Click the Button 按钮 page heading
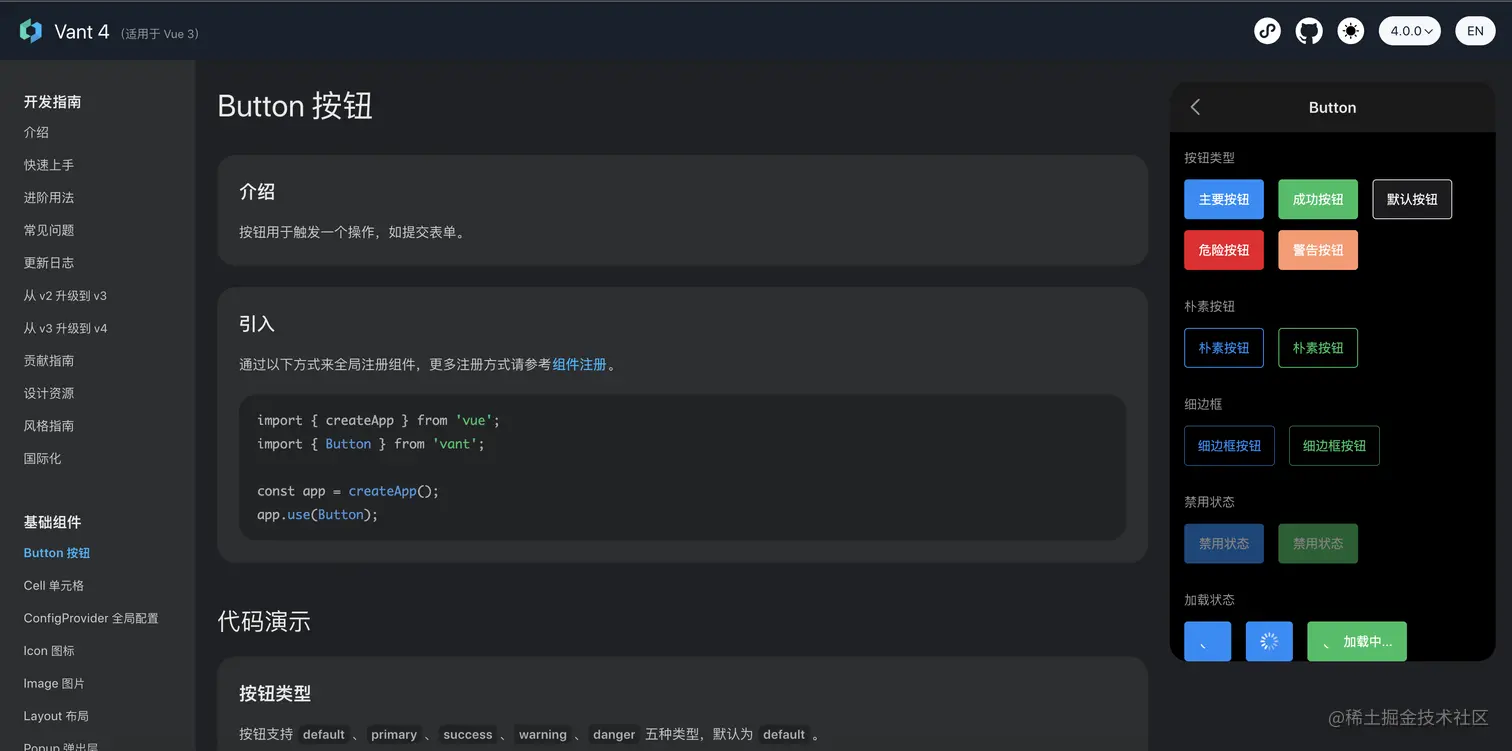 click(x=295, y=106)
